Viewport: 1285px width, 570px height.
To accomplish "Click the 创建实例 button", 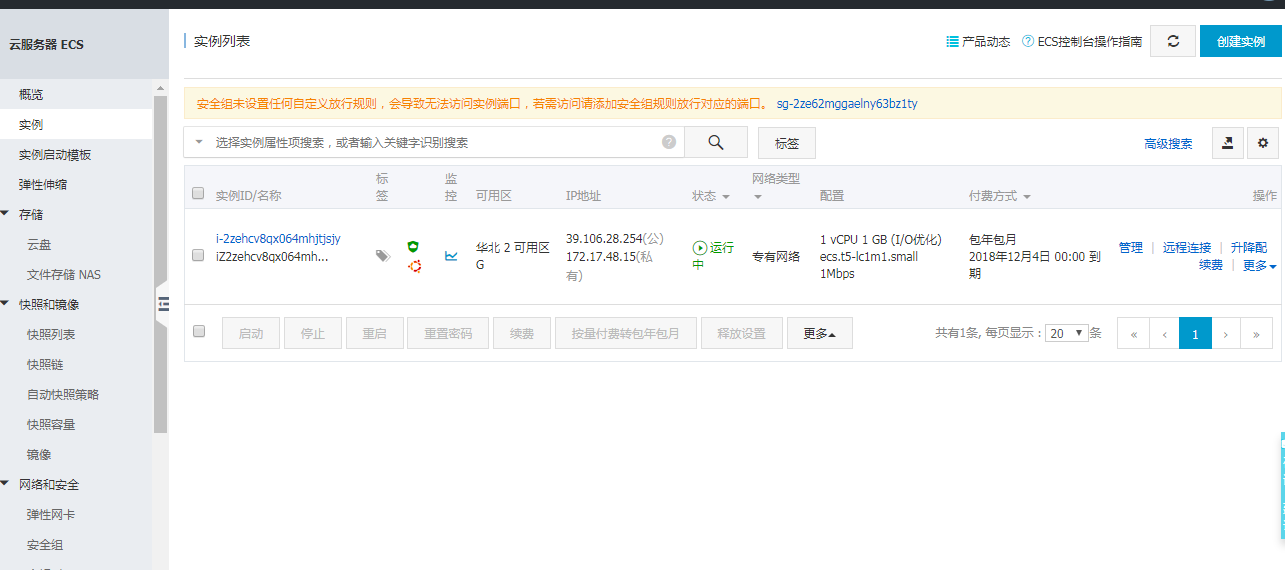I will pos(1240,41).
